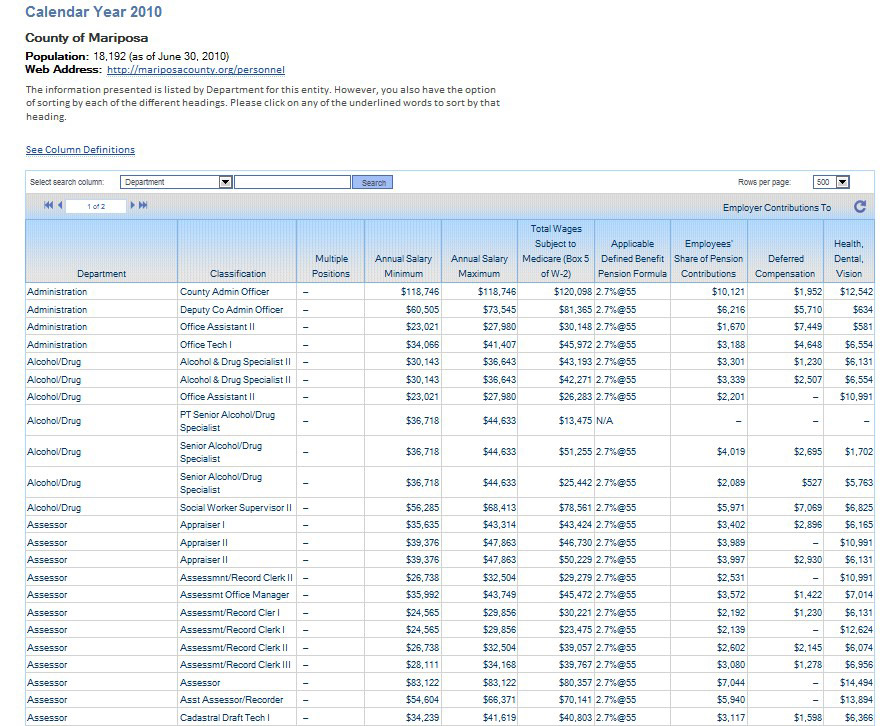Open the search column dropdown showing Department
Viewport: 890px width, 726px height.
(176, 182)
